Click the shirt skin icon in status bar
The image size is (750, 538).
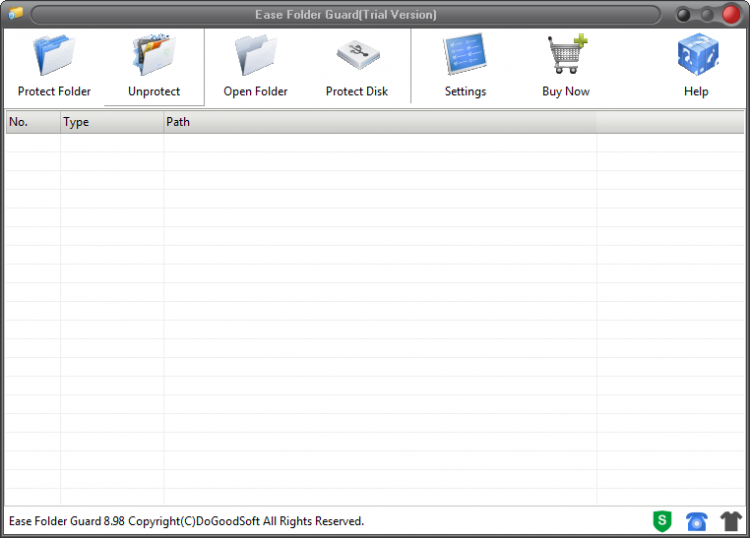pos(731,521)
